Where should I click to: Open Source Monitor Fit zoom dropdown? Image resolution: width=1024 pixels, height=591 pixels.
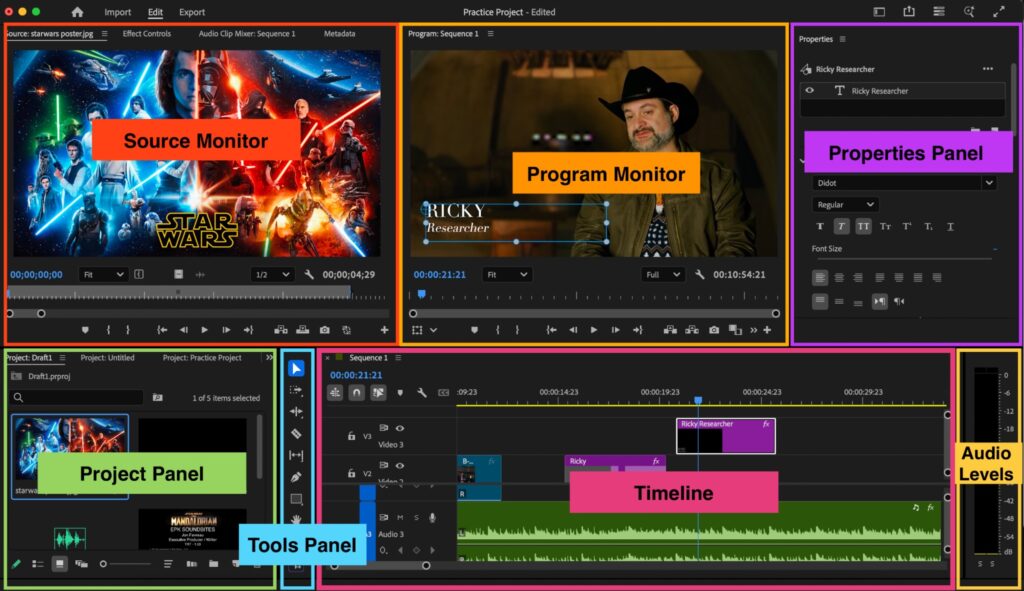103,274
